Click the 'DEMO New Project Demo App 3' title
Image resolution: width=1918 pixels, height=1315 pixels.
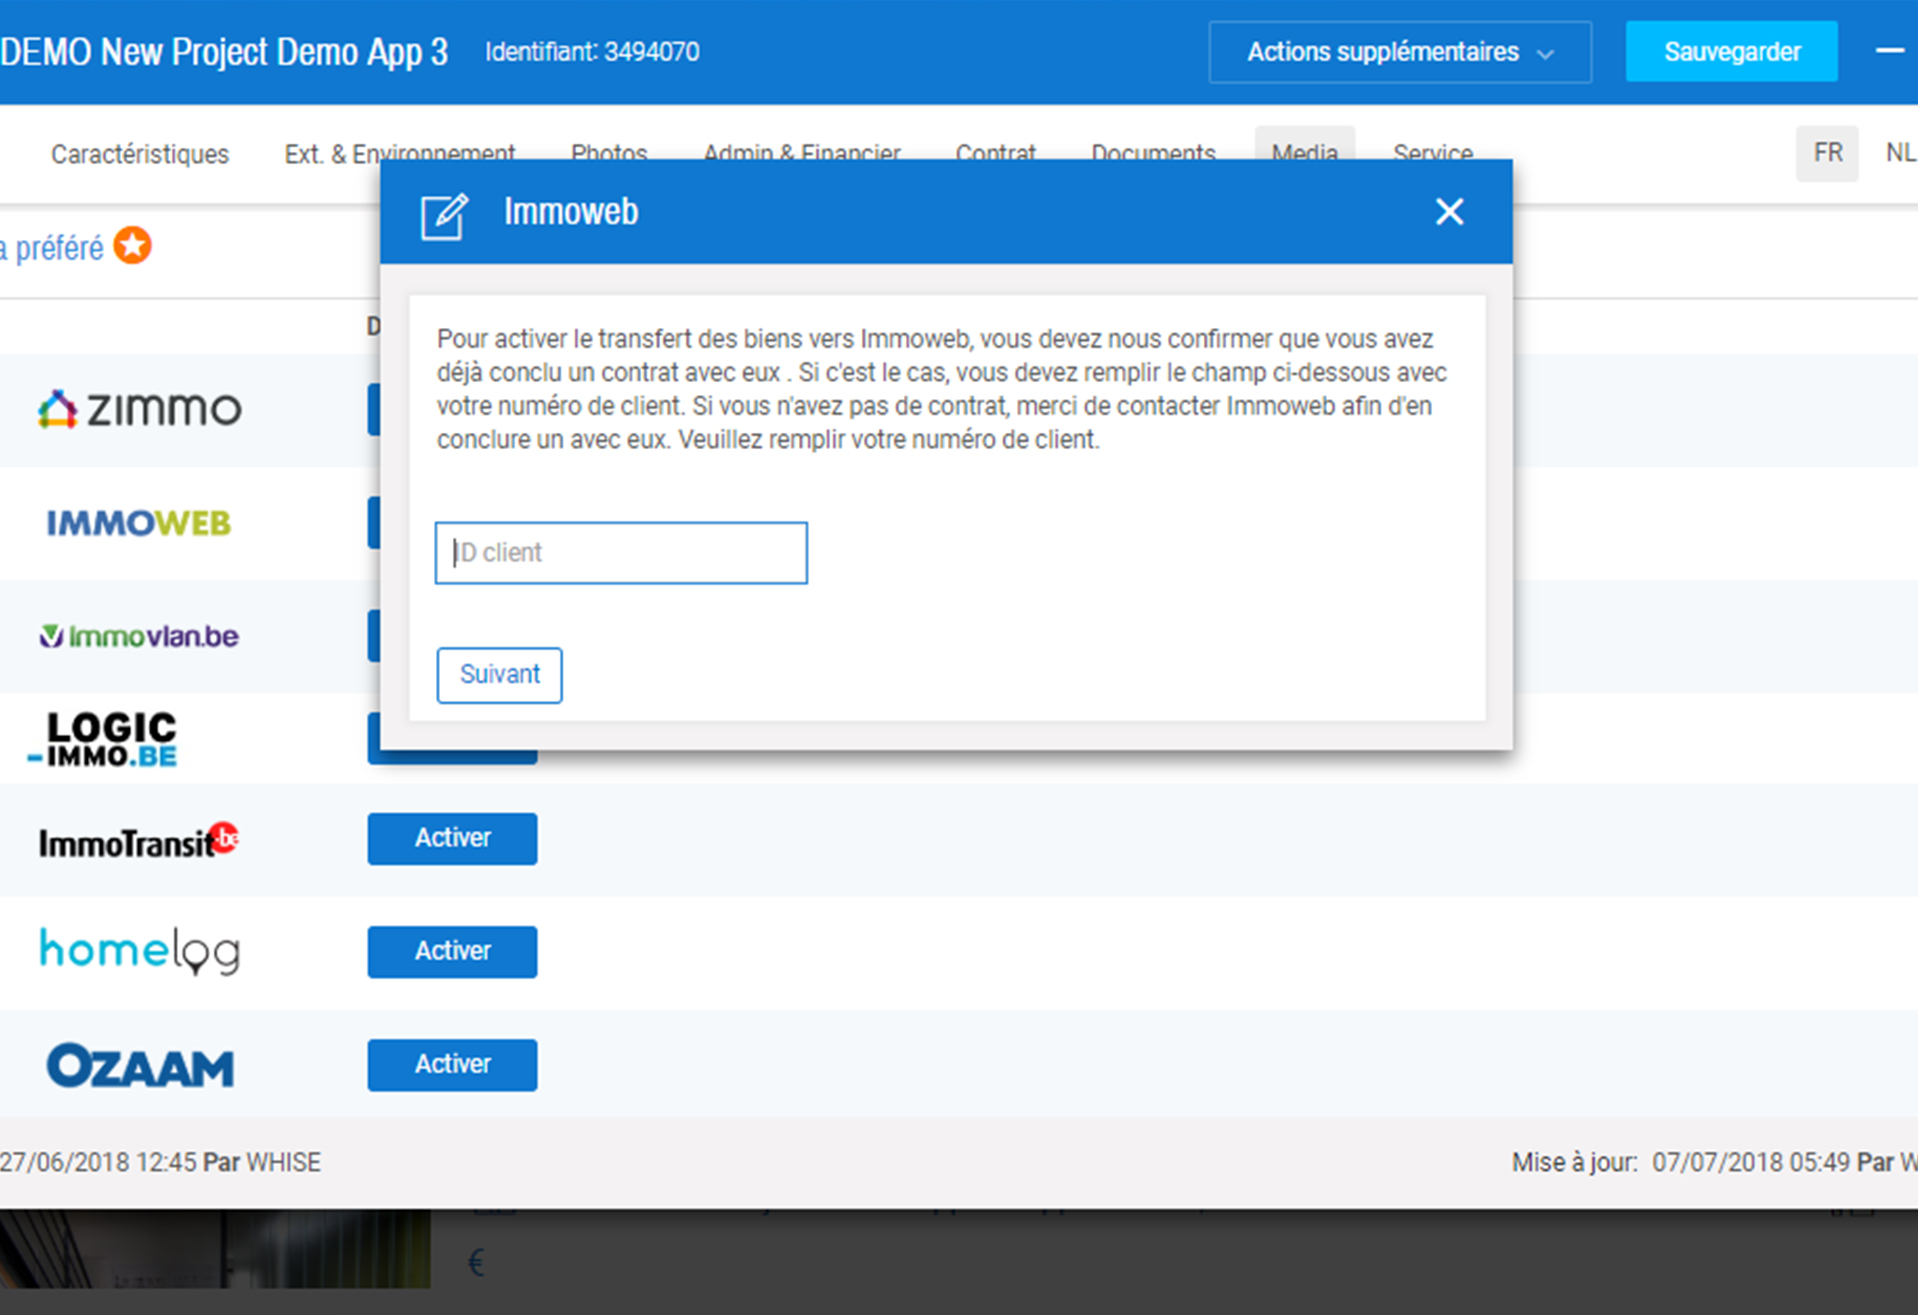[x=224, y=52]
